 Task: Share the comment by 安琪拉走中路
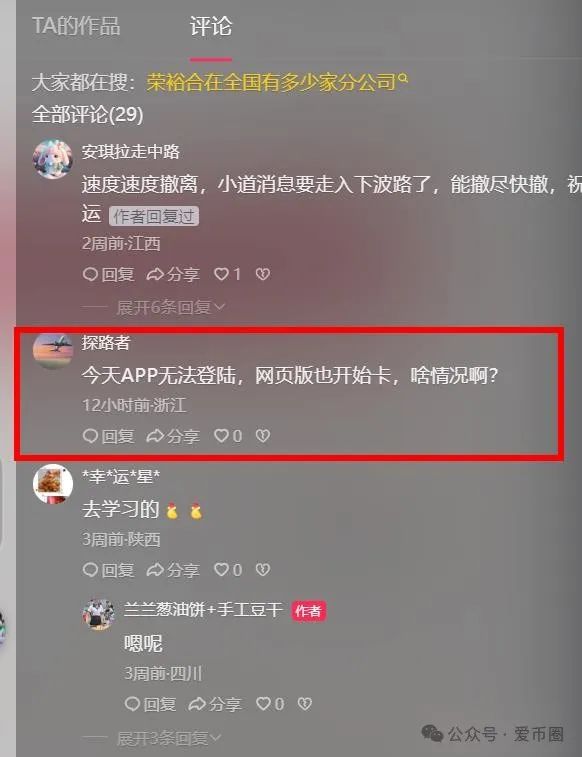click(173, 274)
